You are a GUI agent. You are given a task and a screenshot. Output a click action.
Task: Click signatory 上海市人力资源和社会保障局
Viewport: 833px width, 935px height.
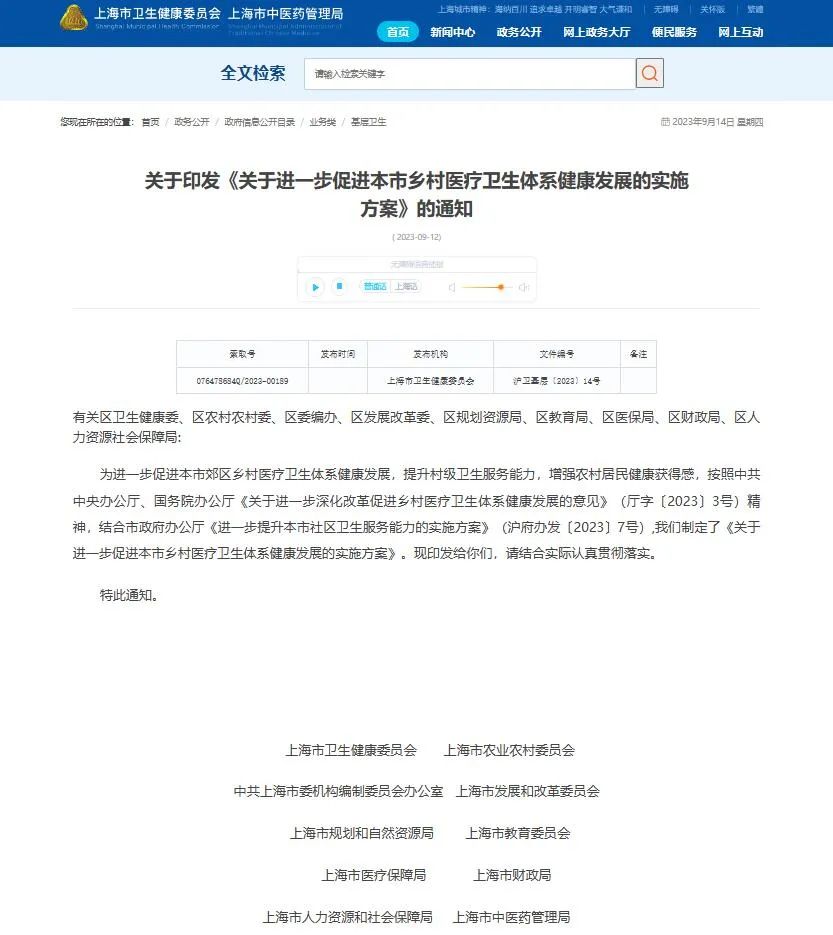(x=348, y=917)
